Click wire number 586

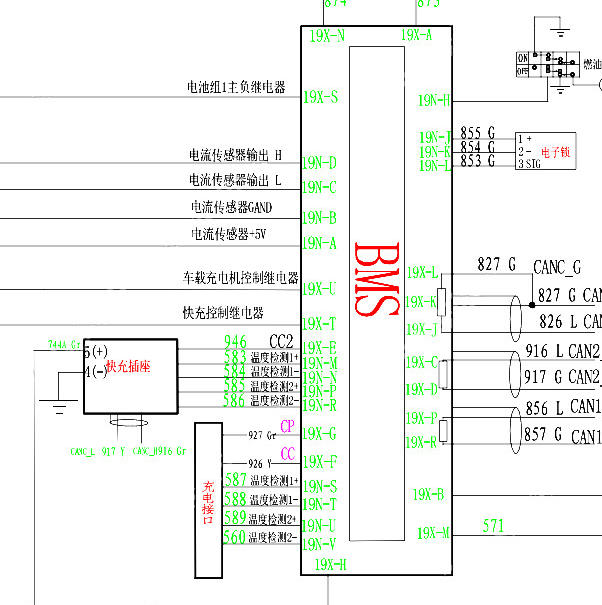pos(234,401)
